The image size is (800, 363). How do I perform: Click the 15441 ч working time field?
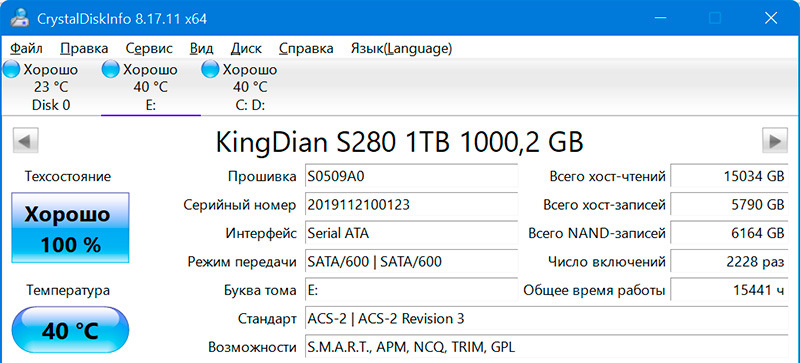(x=729, y=291)
